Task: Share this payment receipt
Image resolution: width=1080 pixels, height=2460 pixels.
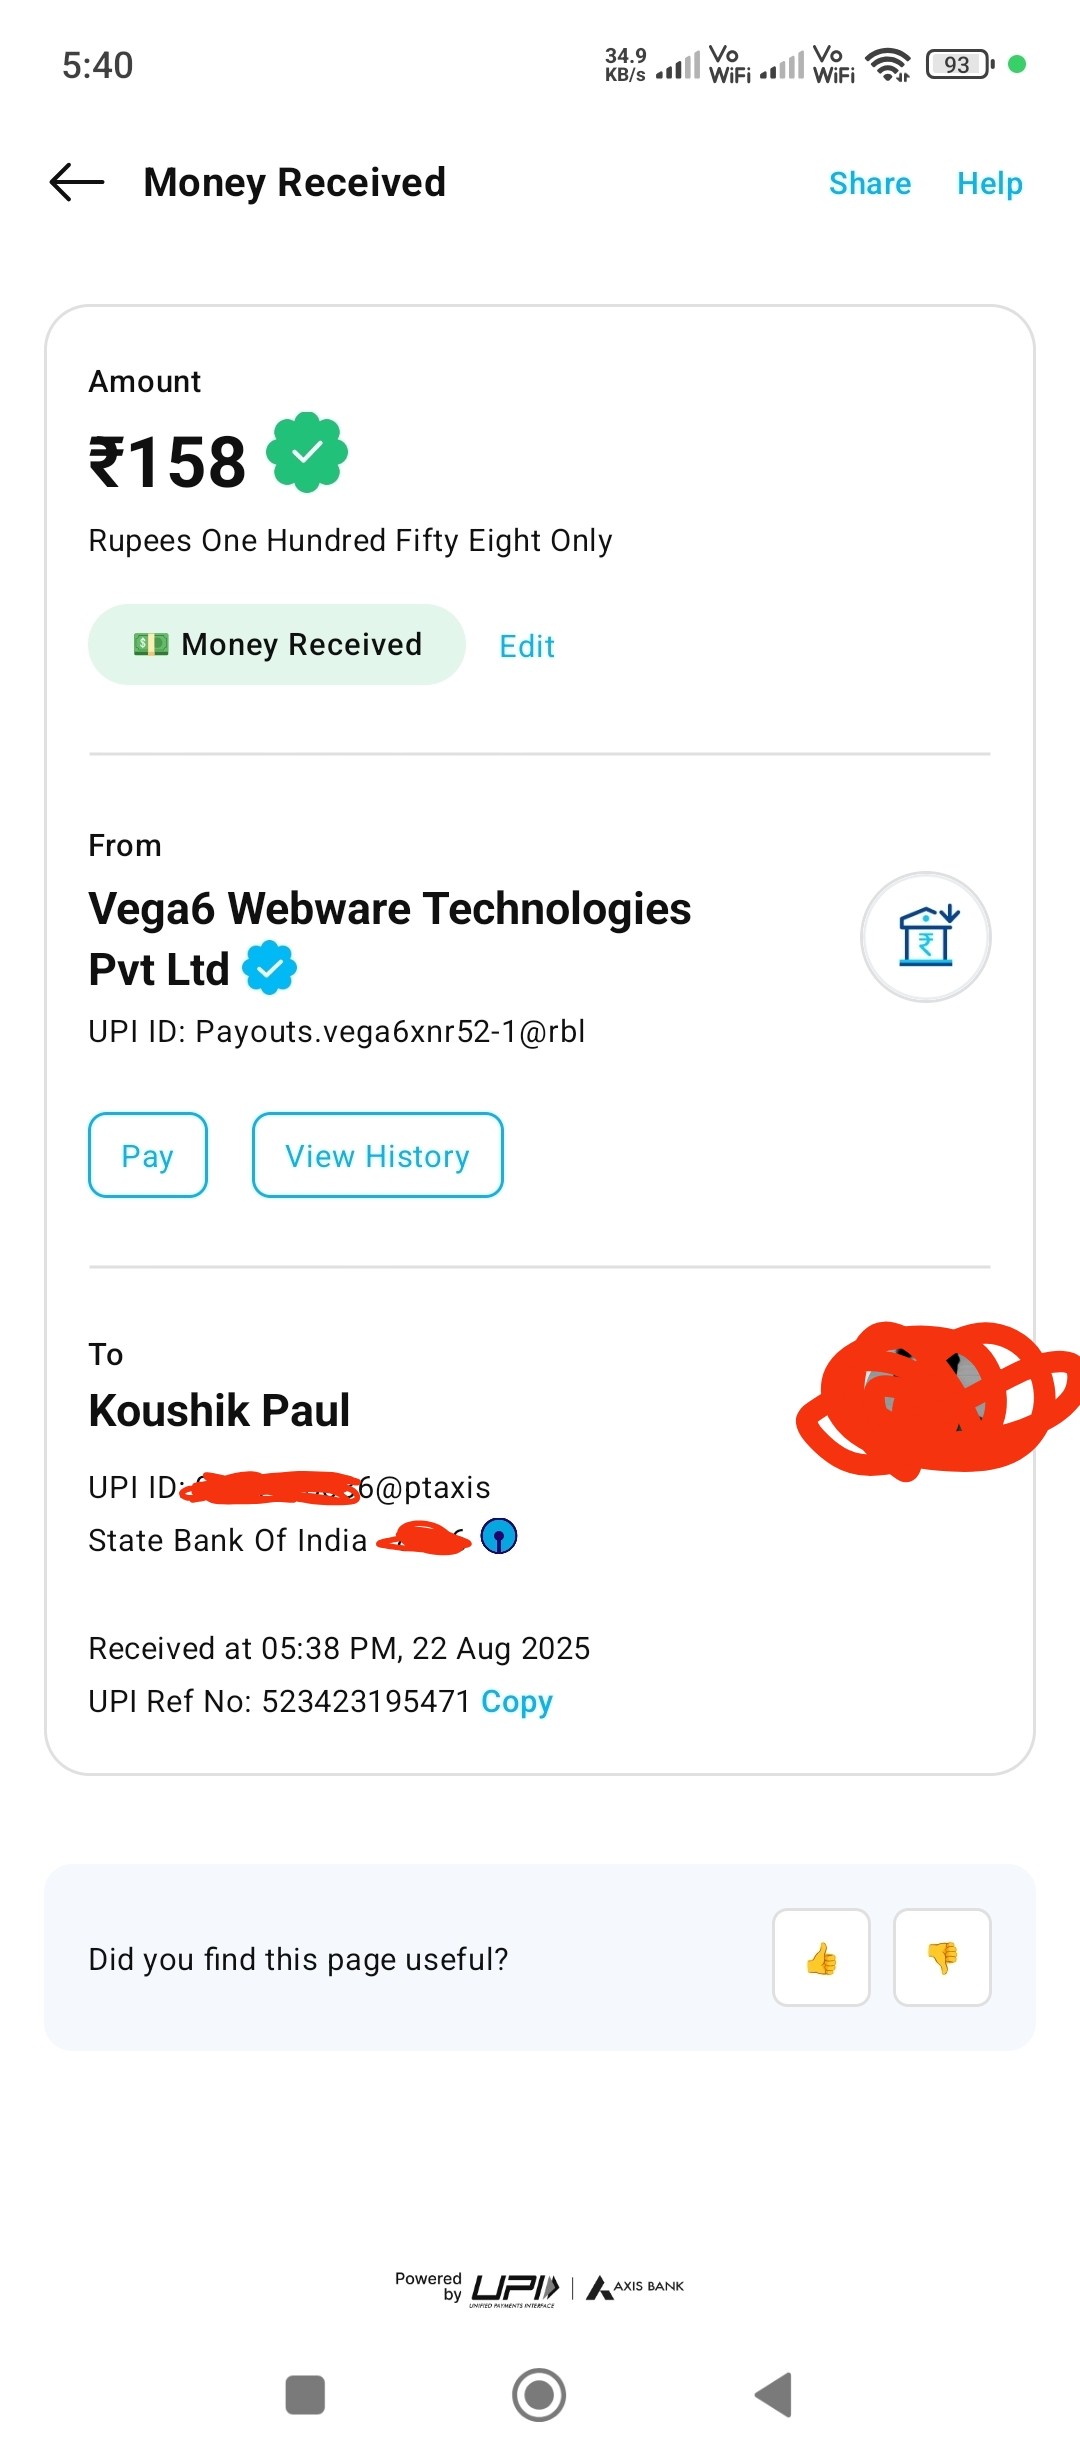Action: (x=869, y=184)
